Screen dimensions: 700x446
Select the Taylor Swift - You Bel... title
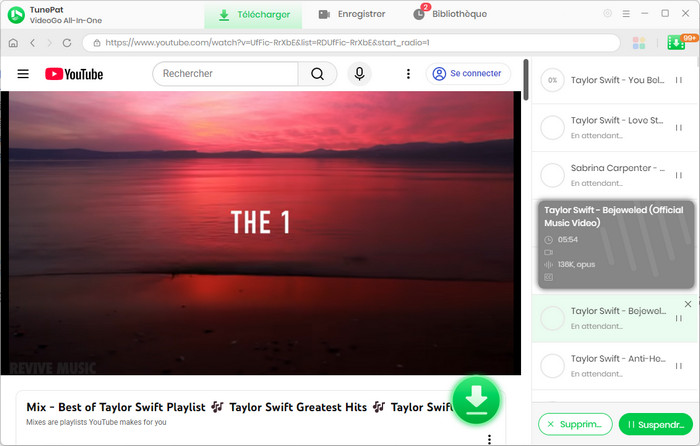(617, 80)
